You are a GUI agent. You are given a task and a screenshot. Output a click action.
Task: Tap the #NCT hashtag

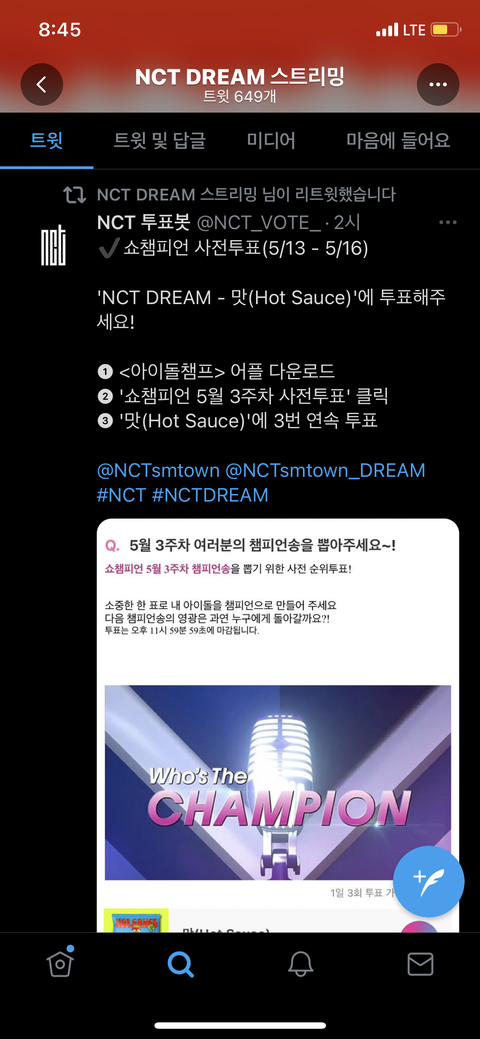click(121, 495)
